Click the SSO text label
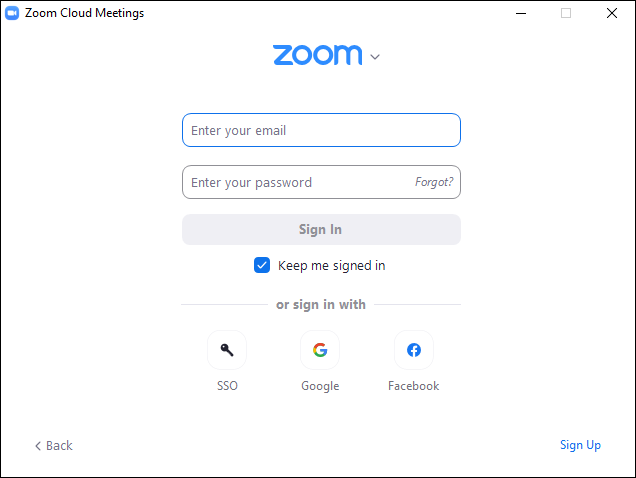The height and width of the screenshot is (478, 636). [x=227, y=385]
